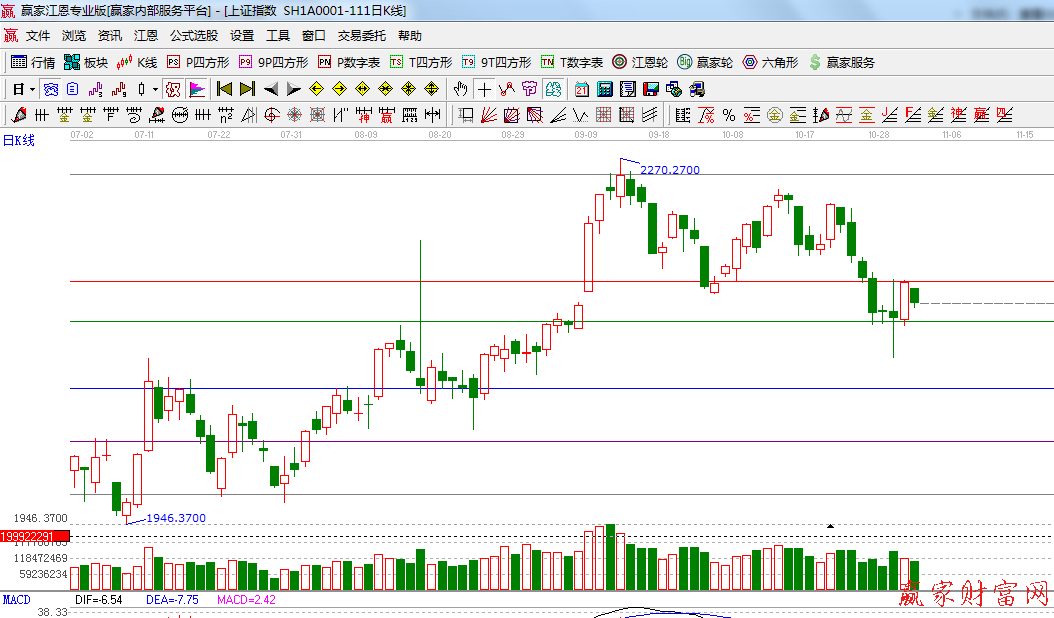1054x618 pixels.
Task: Click the percent sign tool icon
Action: [729, 115]
